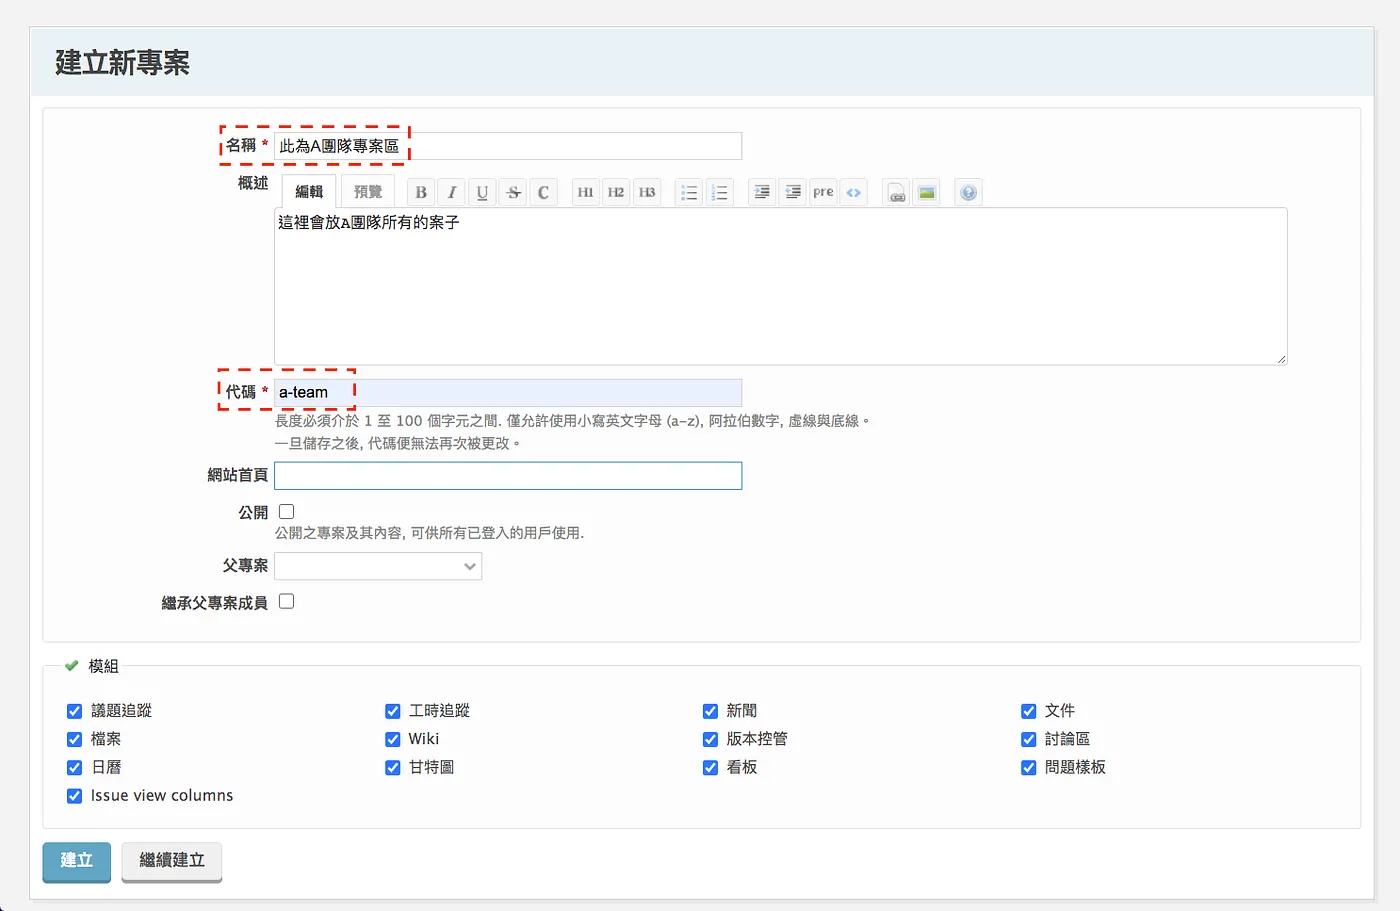Insert preformatted text with pre button
The image size is (1400, 911).
(x=823, y=192)
